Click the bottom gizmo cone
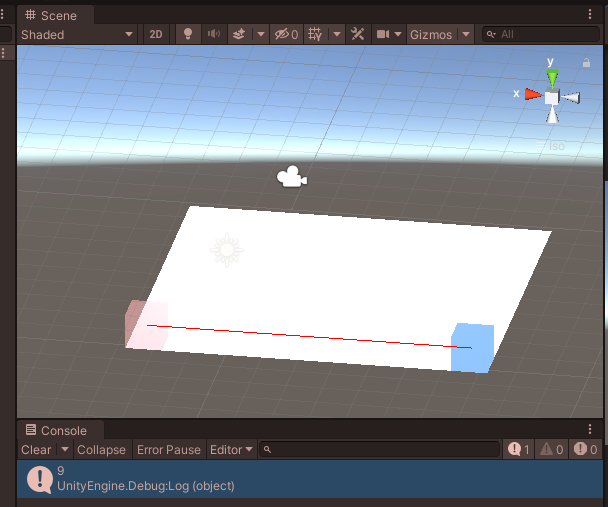 tap(552, 114)
